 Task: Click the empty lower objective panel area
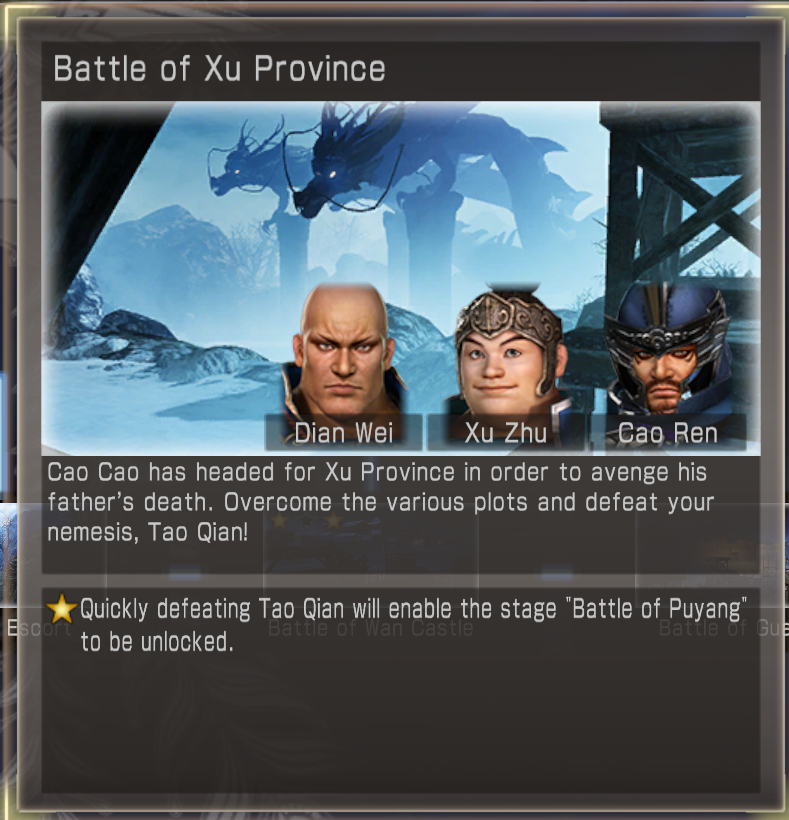click(401, 727)
